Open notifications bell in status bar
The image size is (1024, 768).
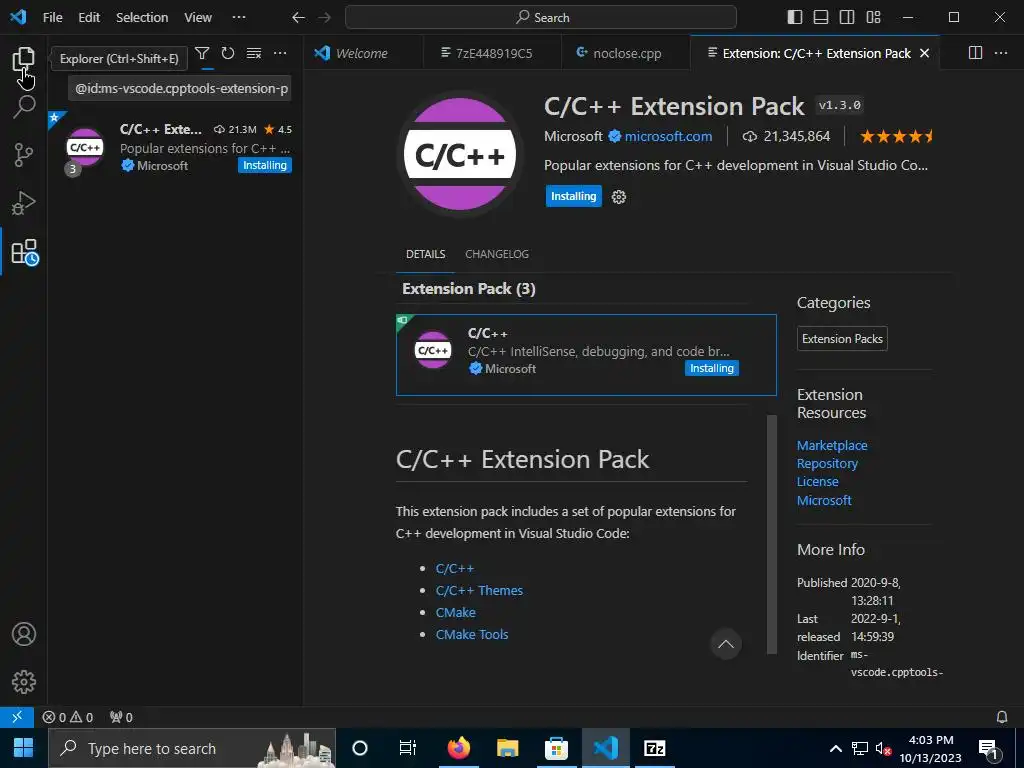[1002, 717]
